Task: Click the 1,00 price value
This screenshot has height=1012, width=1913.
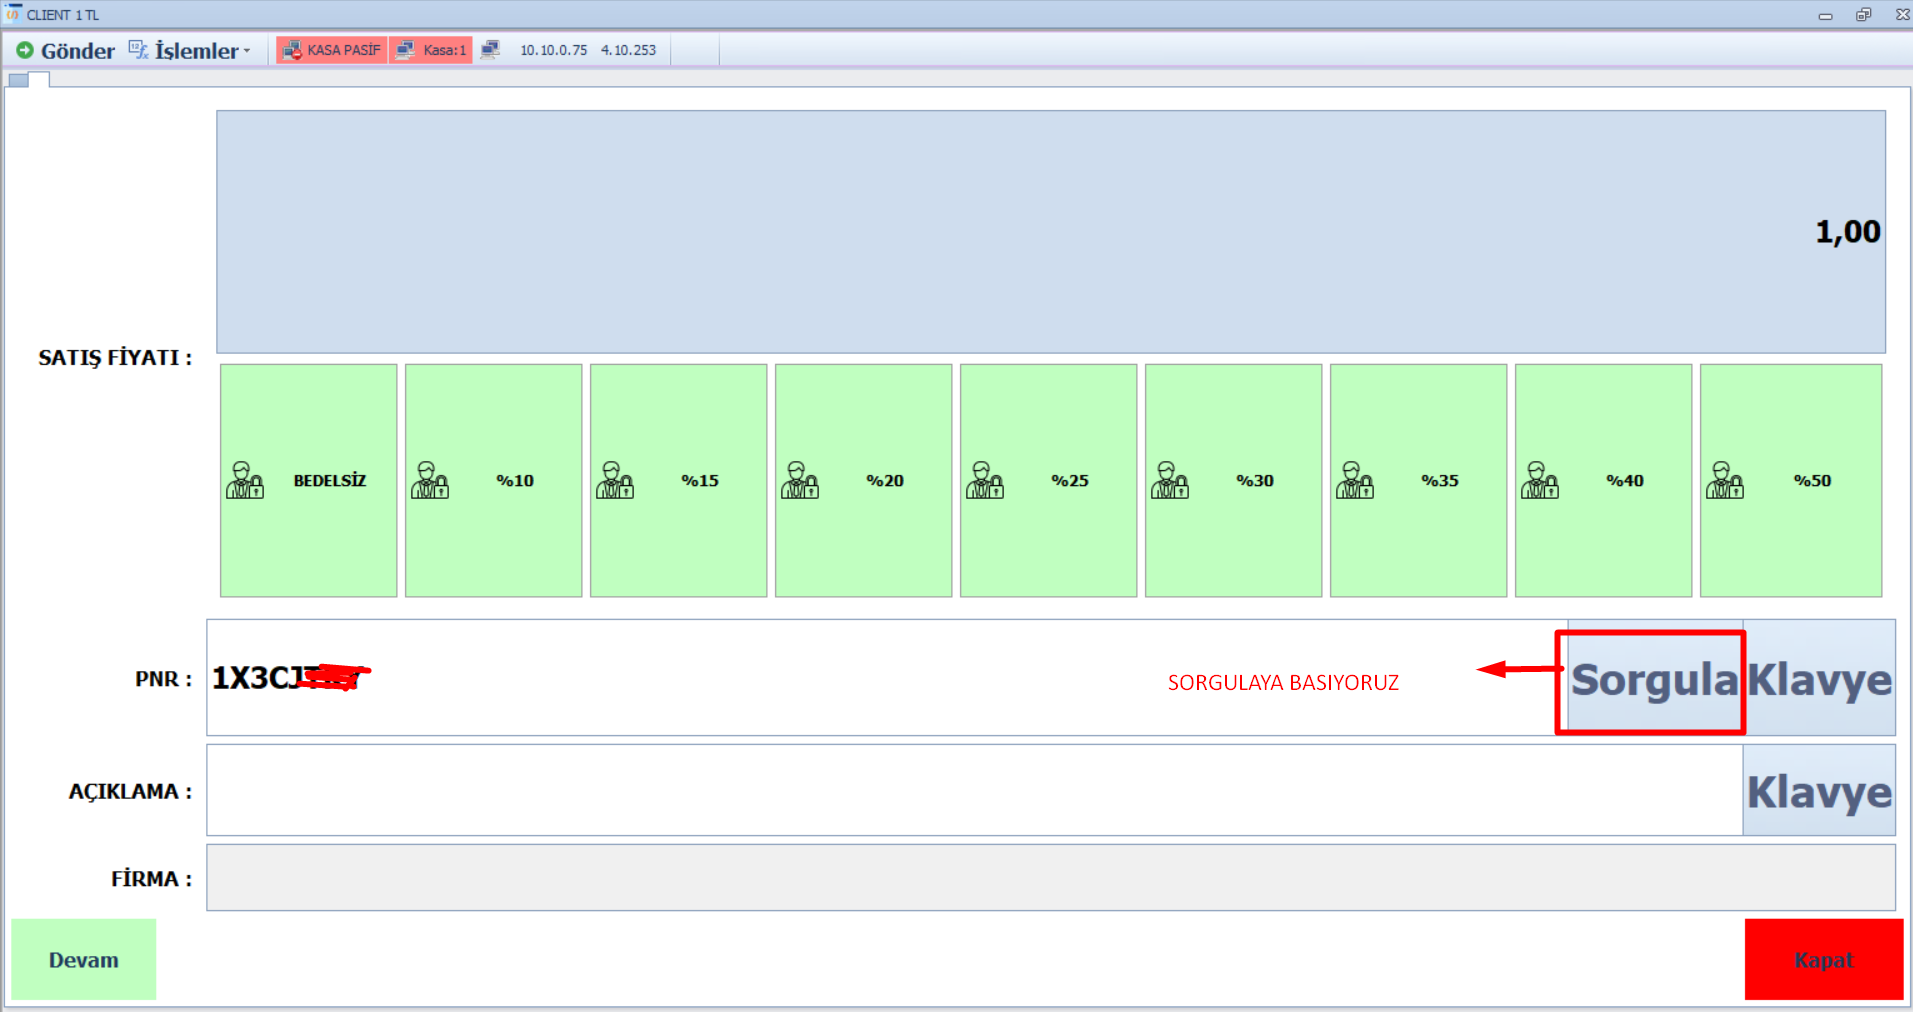Action: pos(1848,232)
